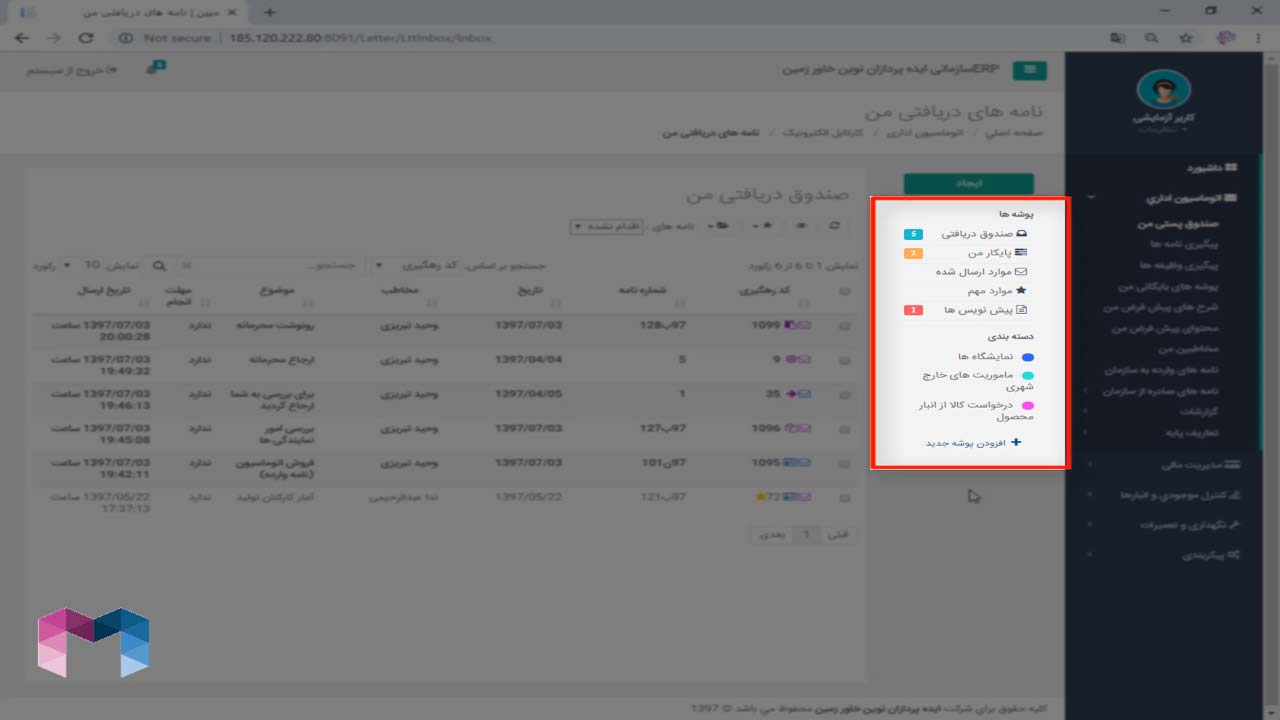
Task: Check the row checkbox for letter 35
Action: coord(845,394)
